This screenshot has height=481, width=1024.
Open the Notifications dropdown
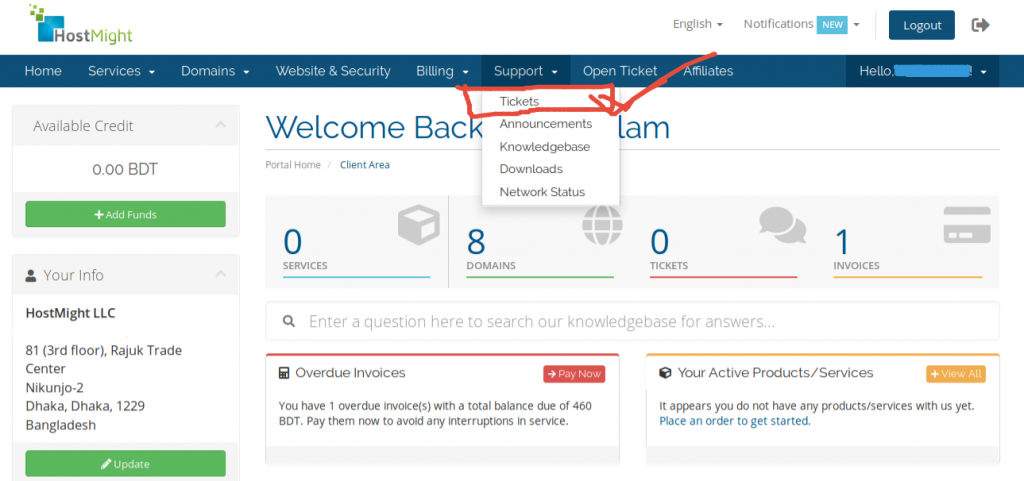(x=801, y=24)
